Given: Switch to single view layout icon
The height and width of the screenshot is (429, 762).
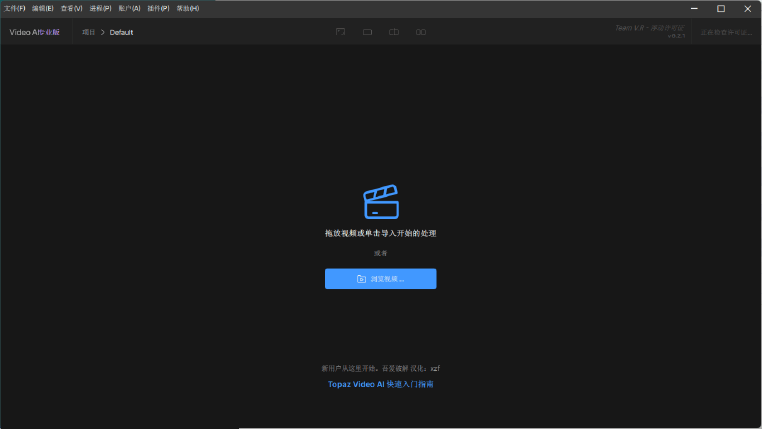Looking at the screenshot, I should (367, 32).
